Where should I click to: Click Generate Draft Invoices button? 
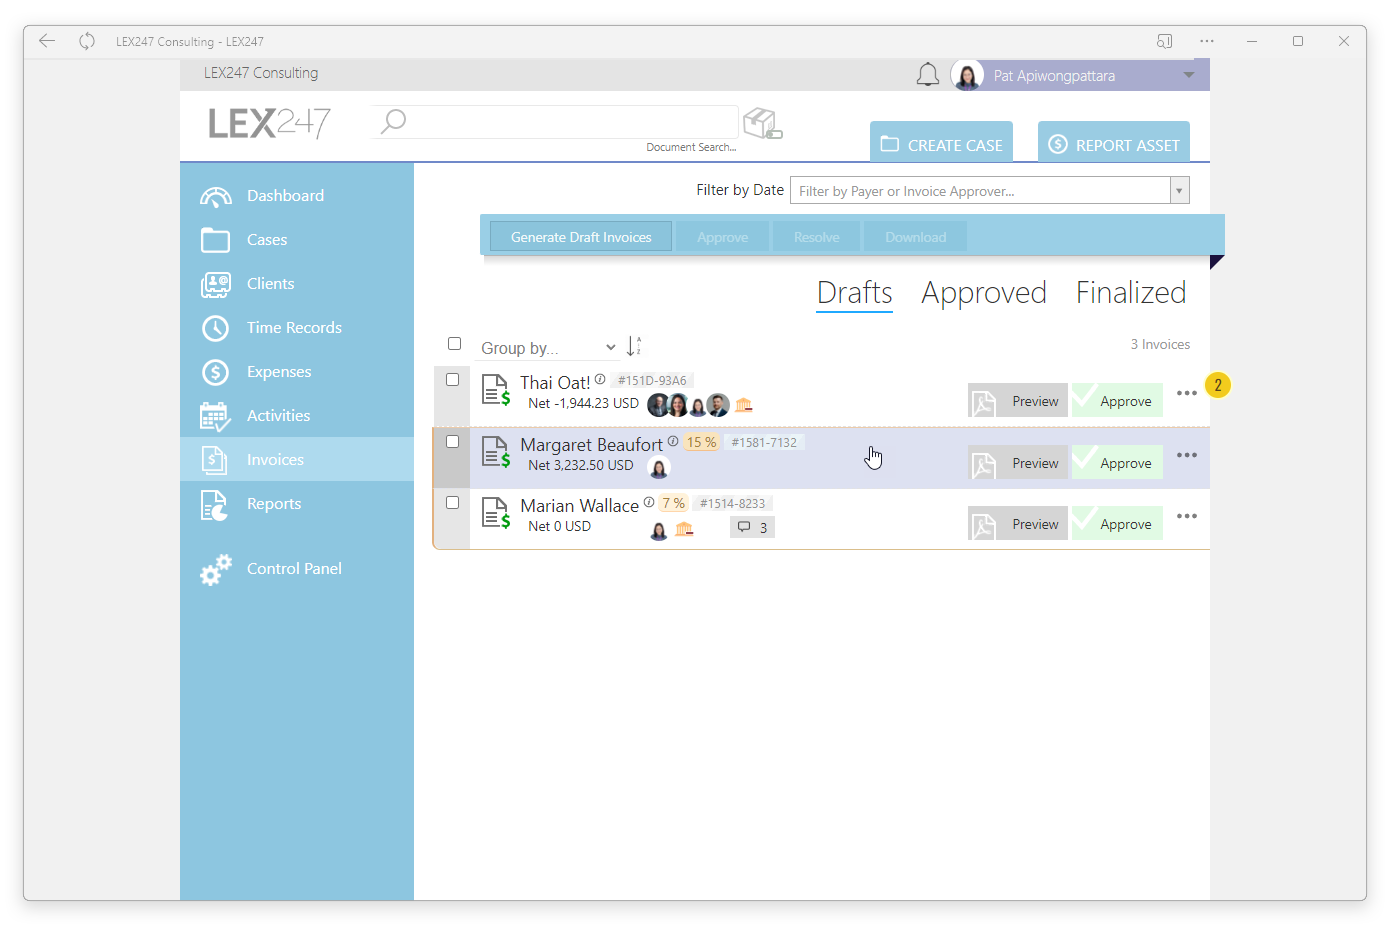(x=581, y=237)
